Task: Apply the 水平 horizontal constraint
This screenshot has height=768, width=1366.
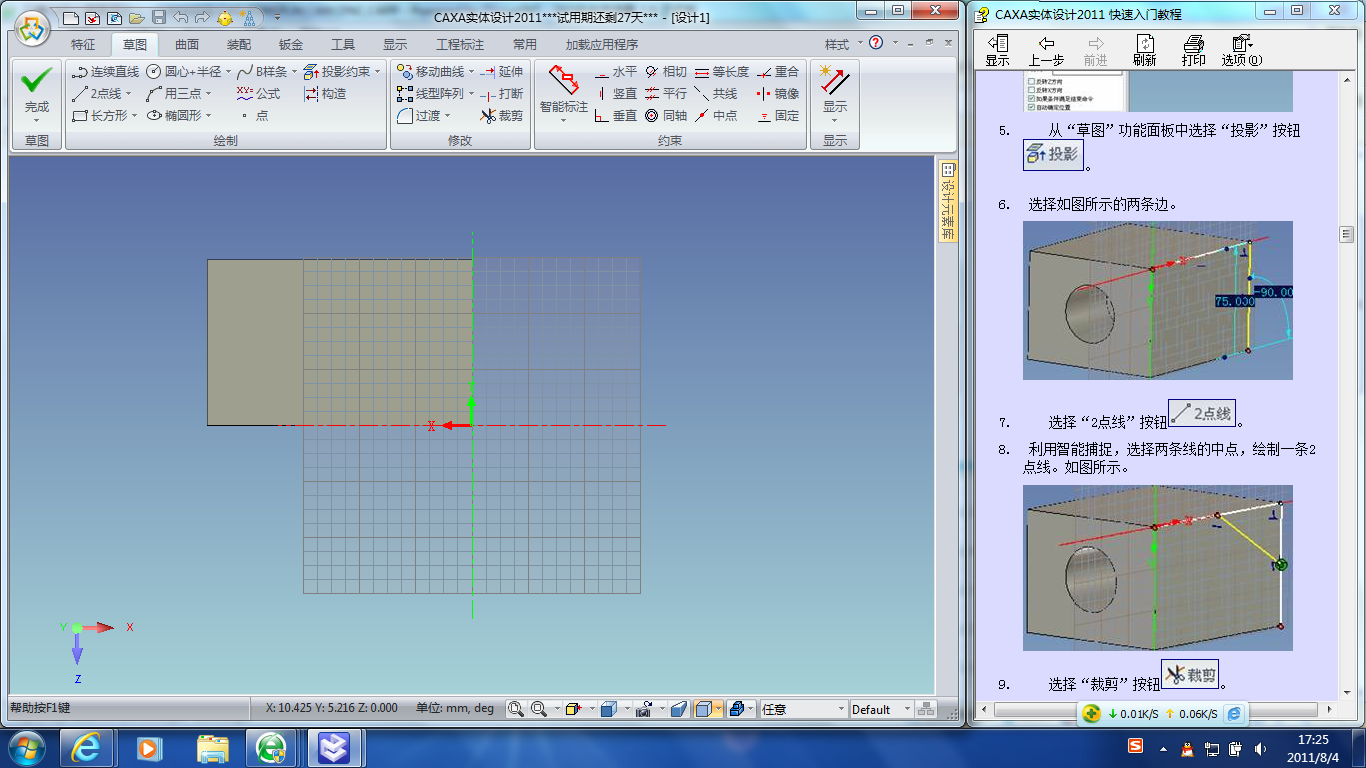Action: 616,72
